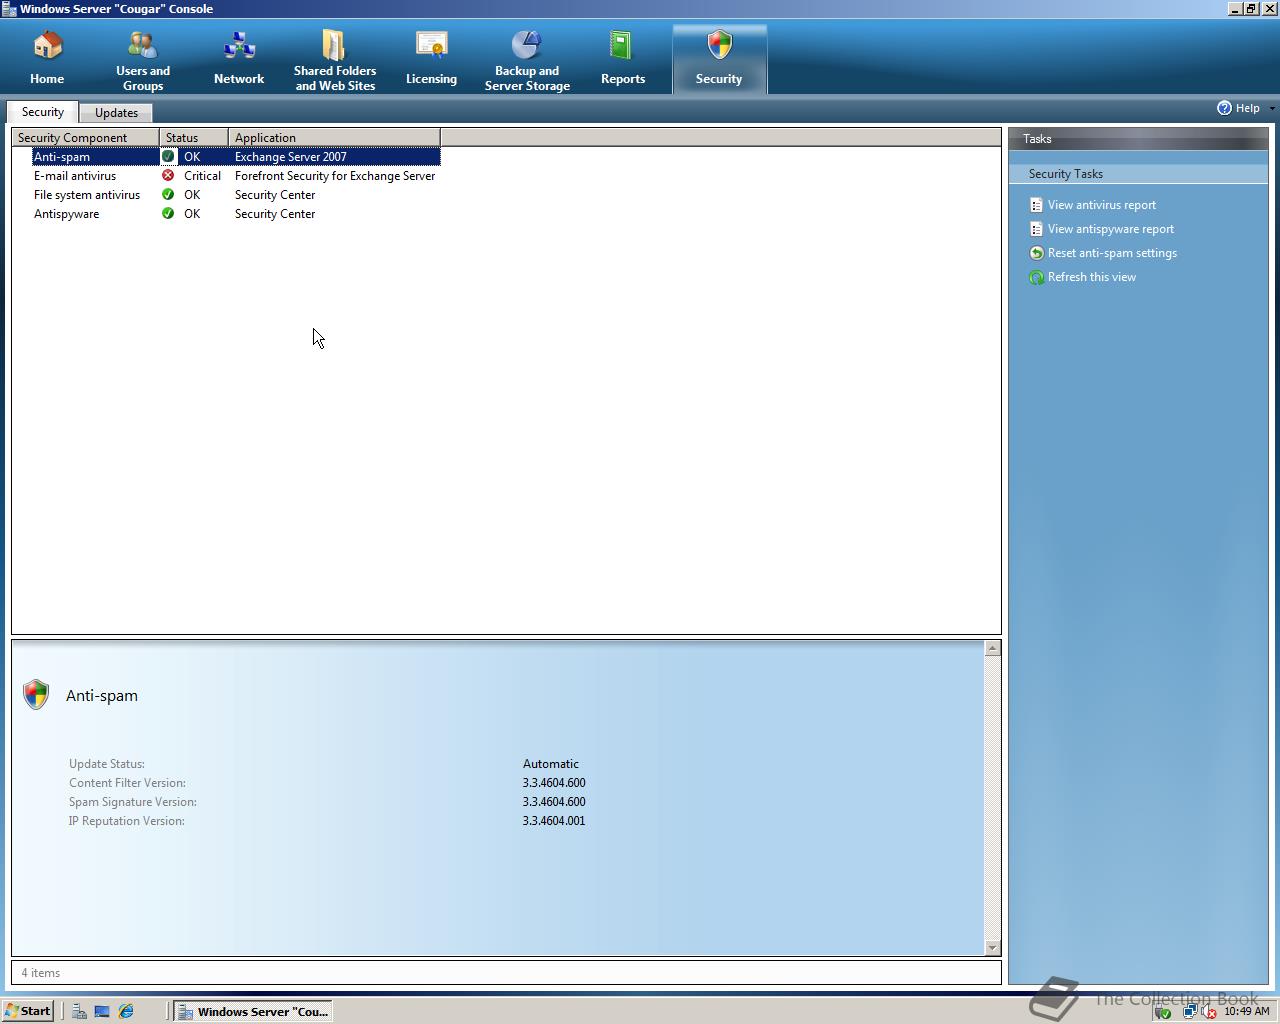Click the Security Tasks header

(x=1138, y=174)
